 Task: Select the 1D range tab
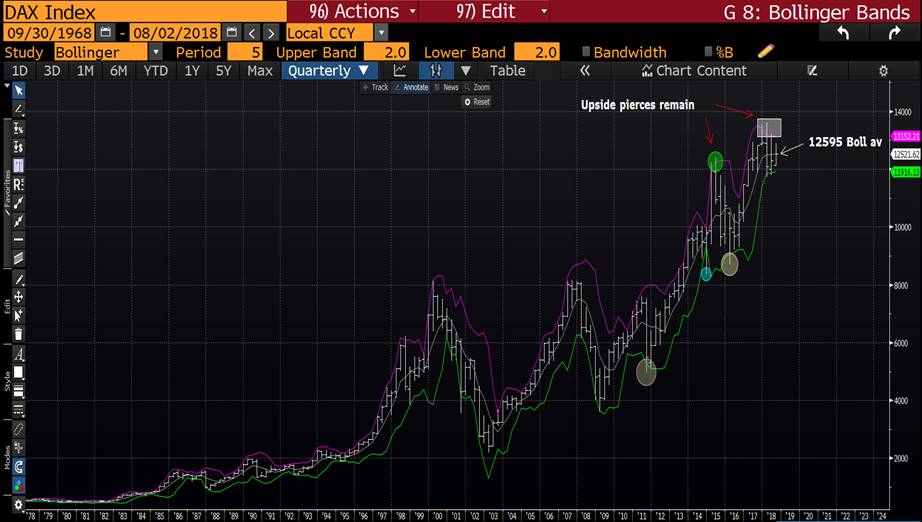click(x=19, y=71)
